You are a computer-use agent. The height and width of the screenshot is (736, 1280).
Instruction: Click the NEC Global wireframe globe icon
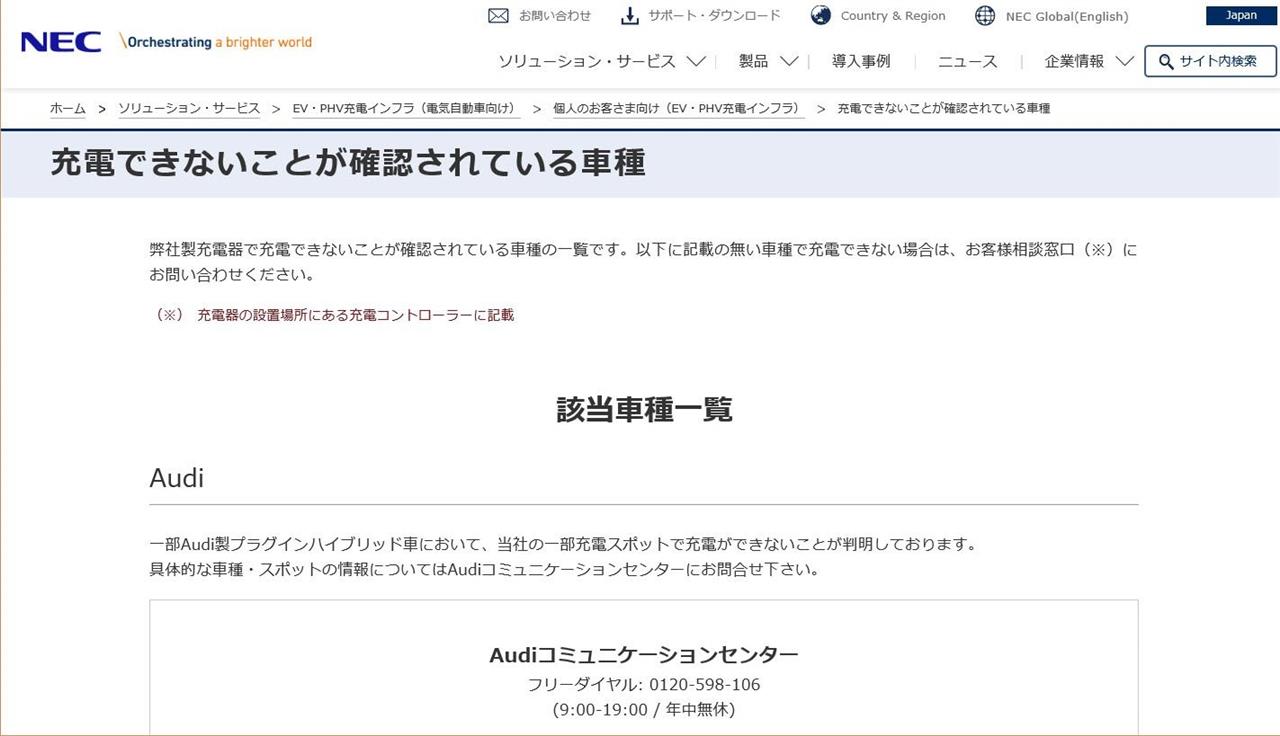pos(985,15)
